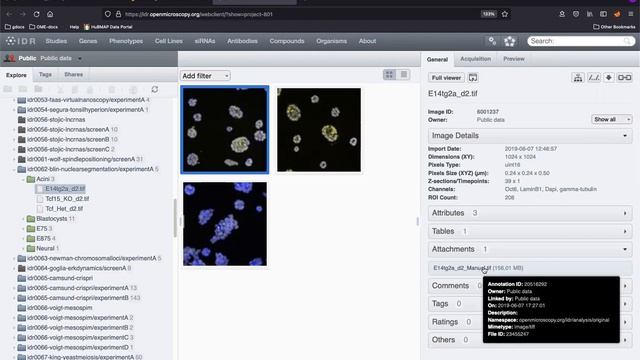The width and height of the screenshot is (640, 360).
Task: Switch to thumbnail grid view
Action: click(389, 74)
